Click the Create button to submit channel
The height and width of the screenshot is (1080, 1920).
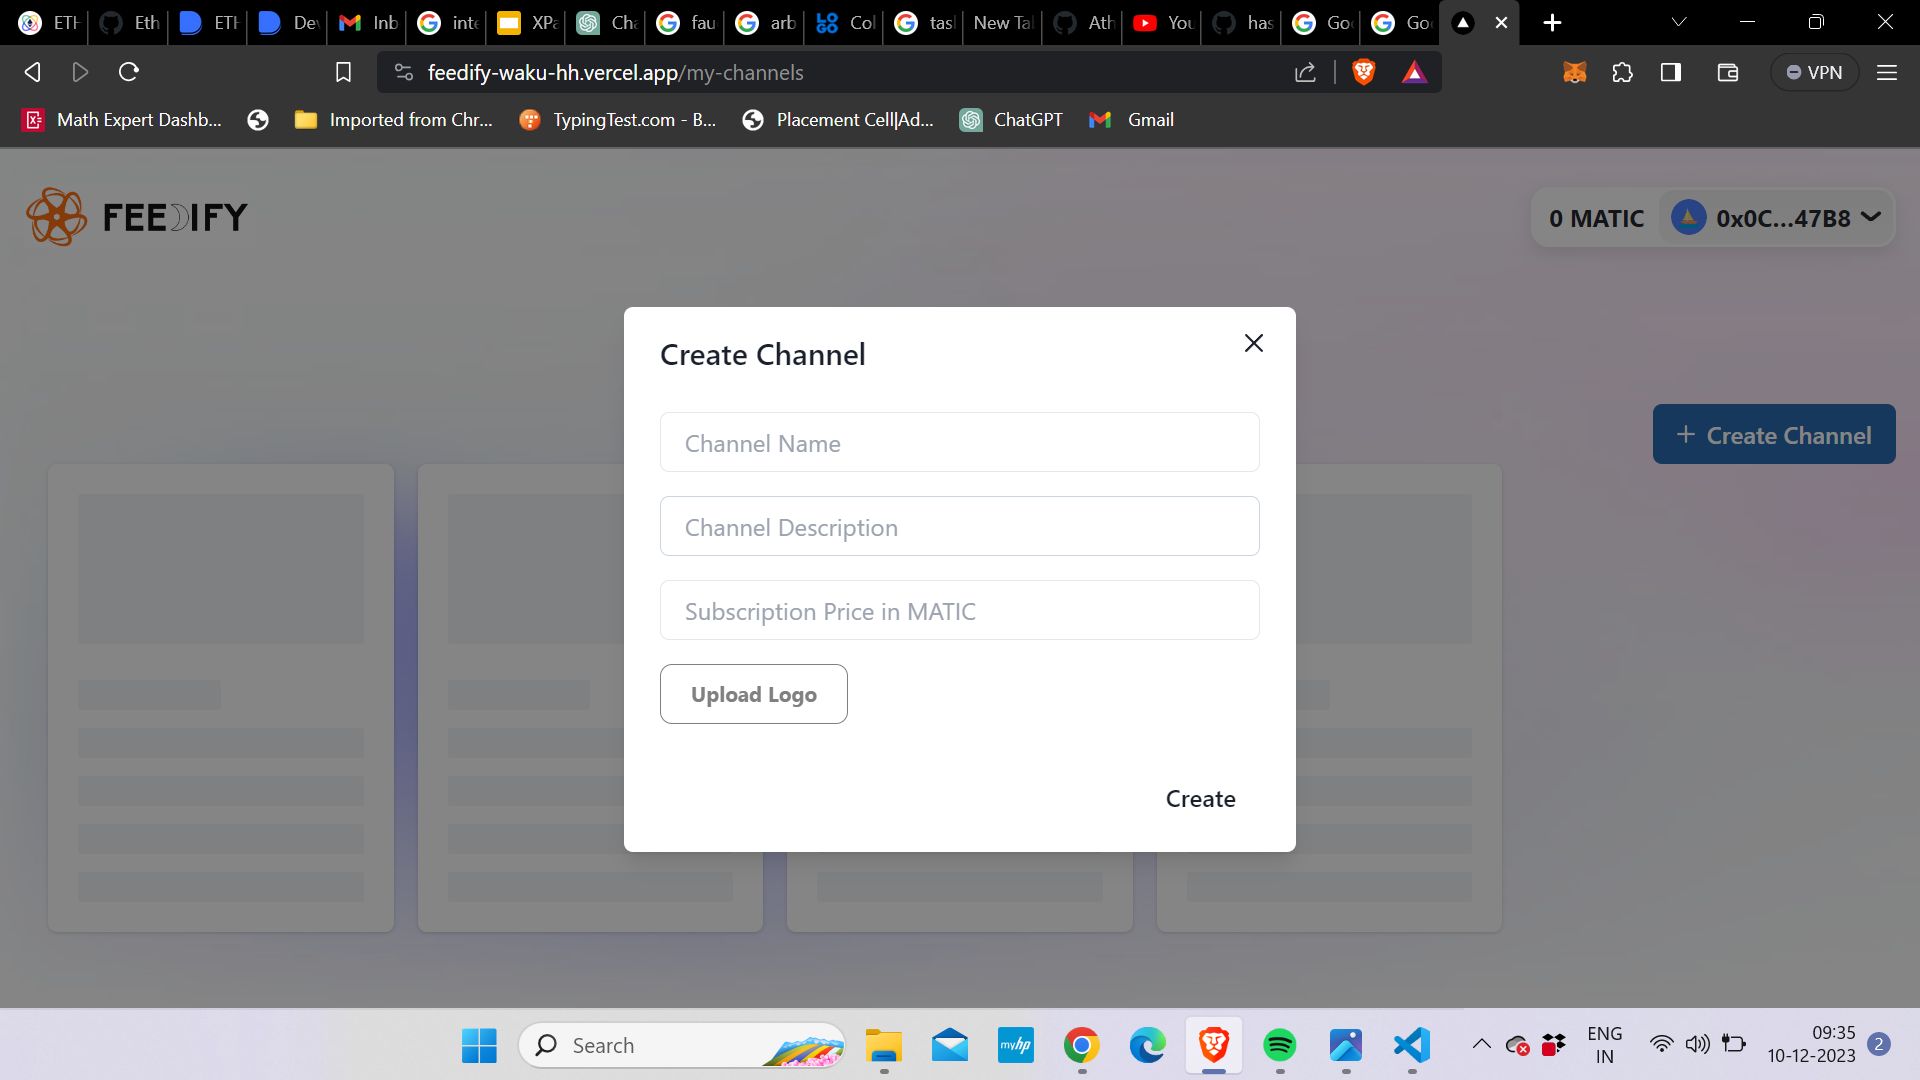[x=1199, y=798]
